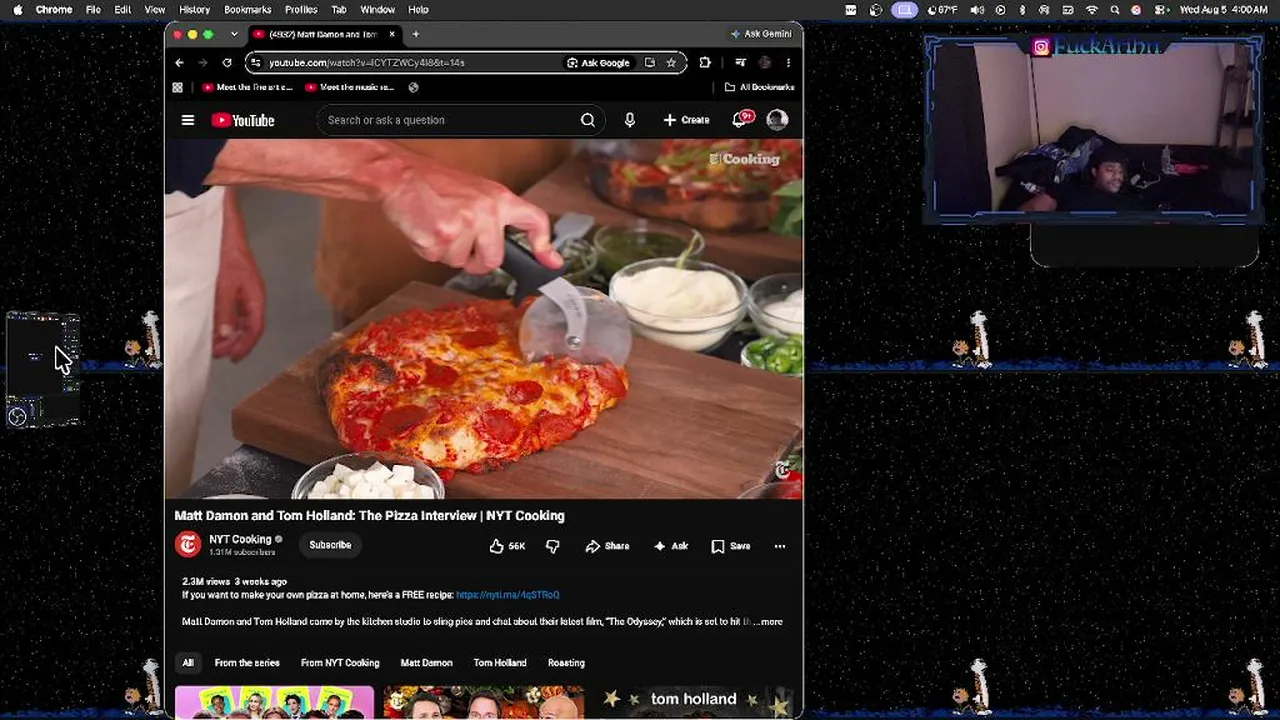Open the globe bookmark in bookmarks bar

(413, 88)
